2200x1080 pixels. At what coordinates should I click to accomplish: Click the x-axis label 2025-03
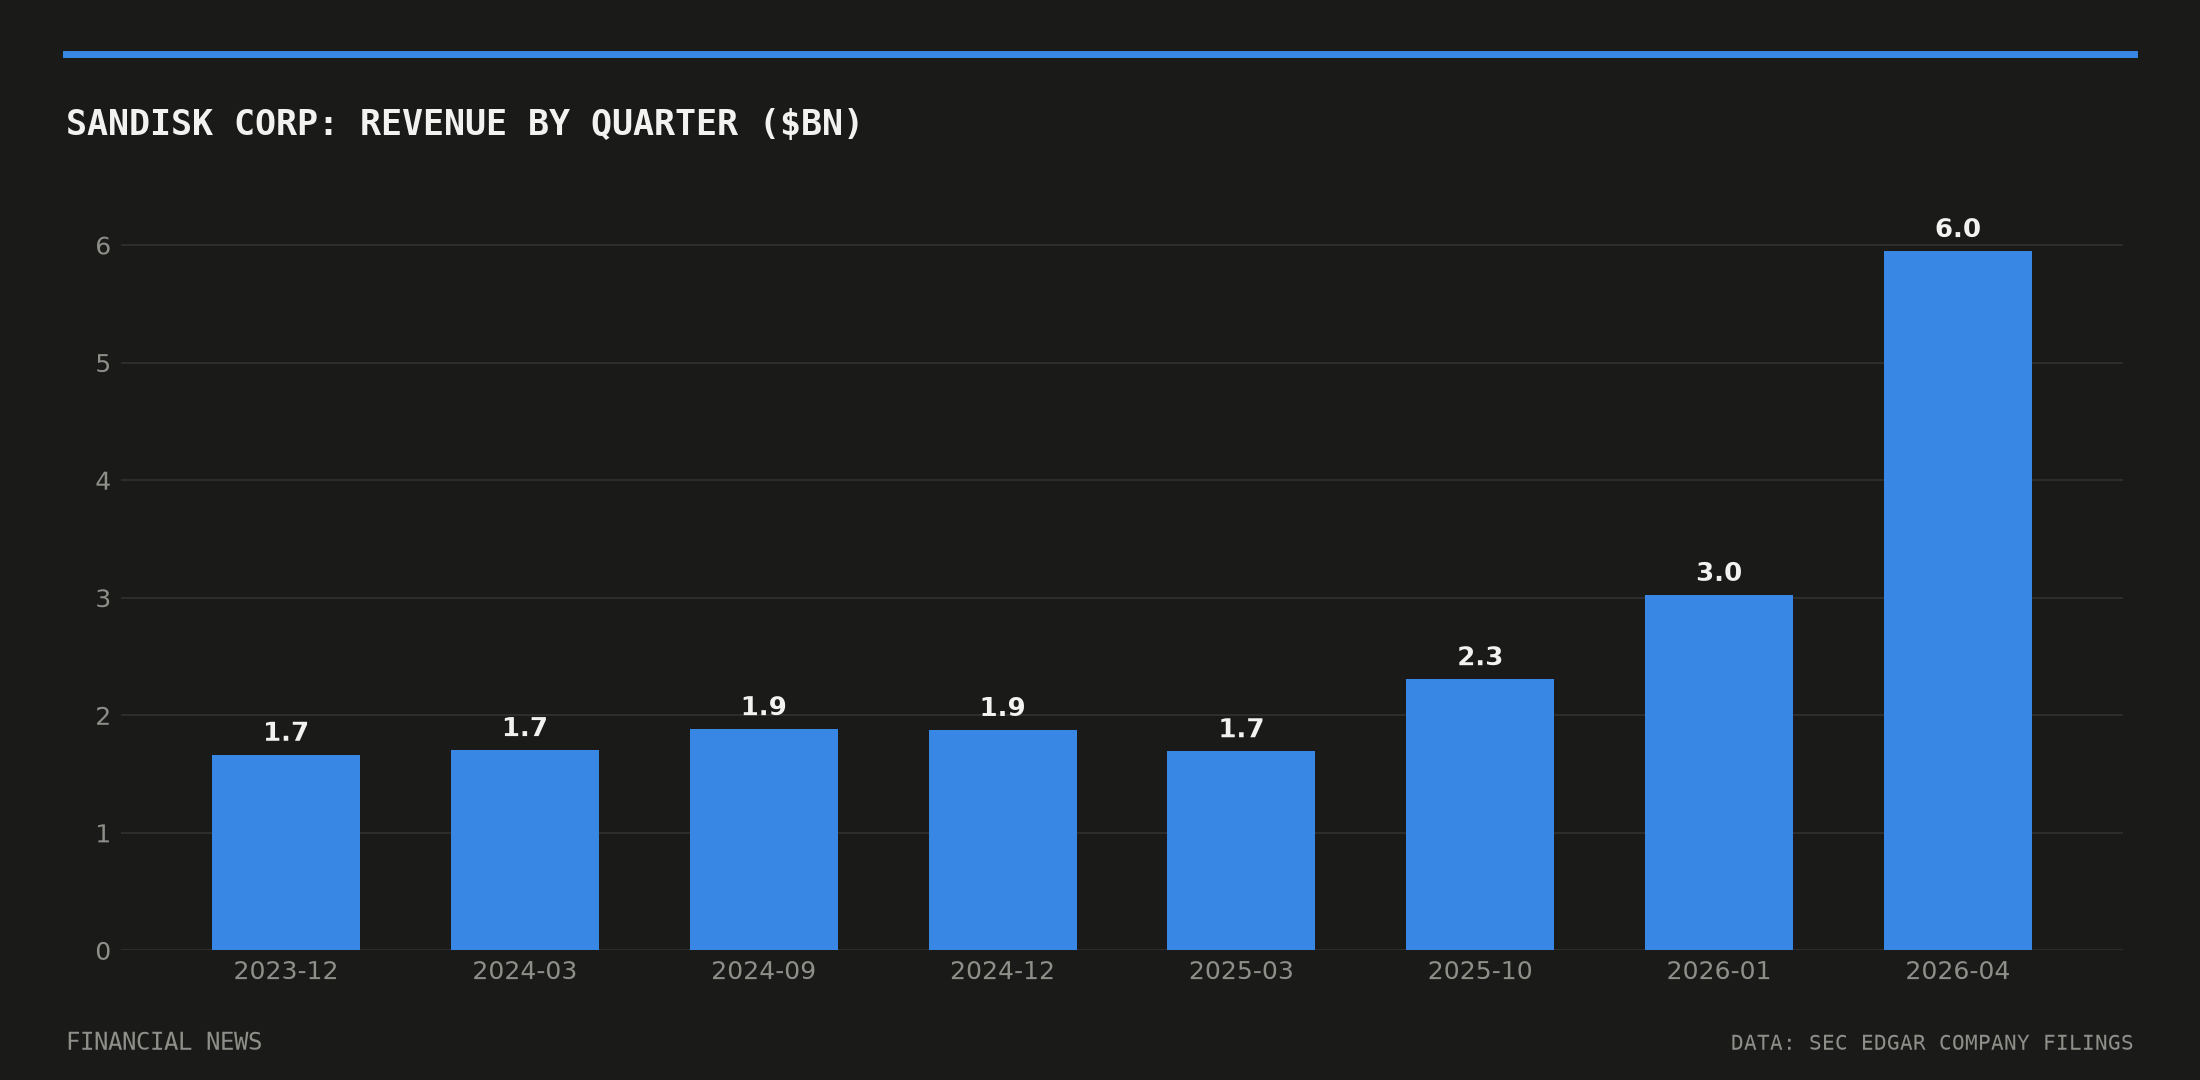tap(1241, 971)
